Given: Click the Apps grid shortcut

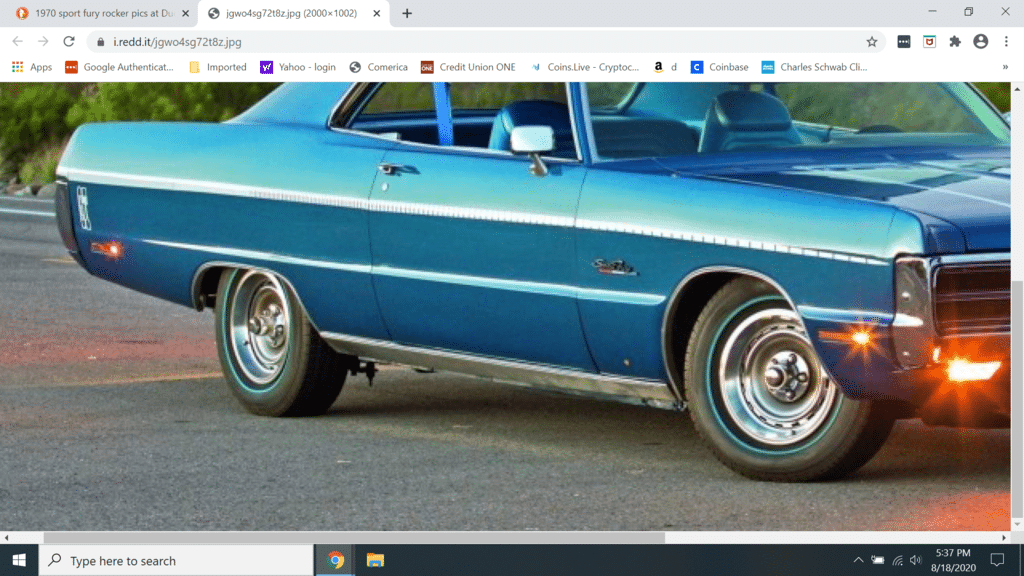Looking at the screenshot, I should 31,67.
